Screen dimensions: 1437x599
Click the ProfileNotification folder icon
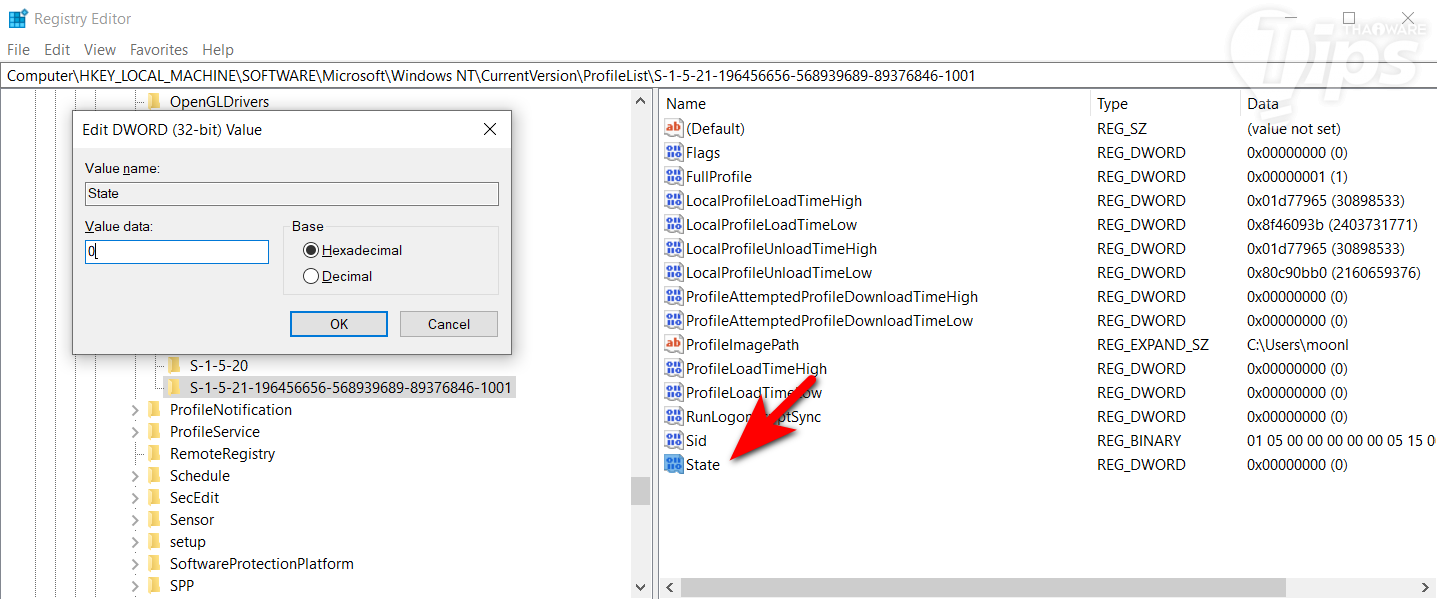[x=154, y=409]
